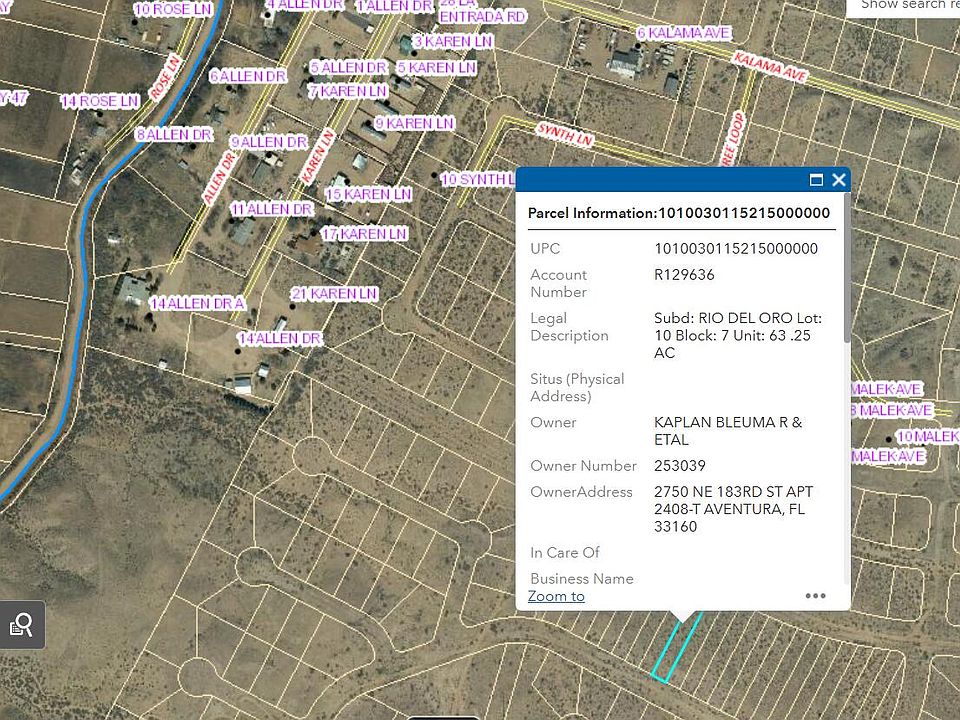Click the 9 ALLEN DR address label

click(269, 143)
